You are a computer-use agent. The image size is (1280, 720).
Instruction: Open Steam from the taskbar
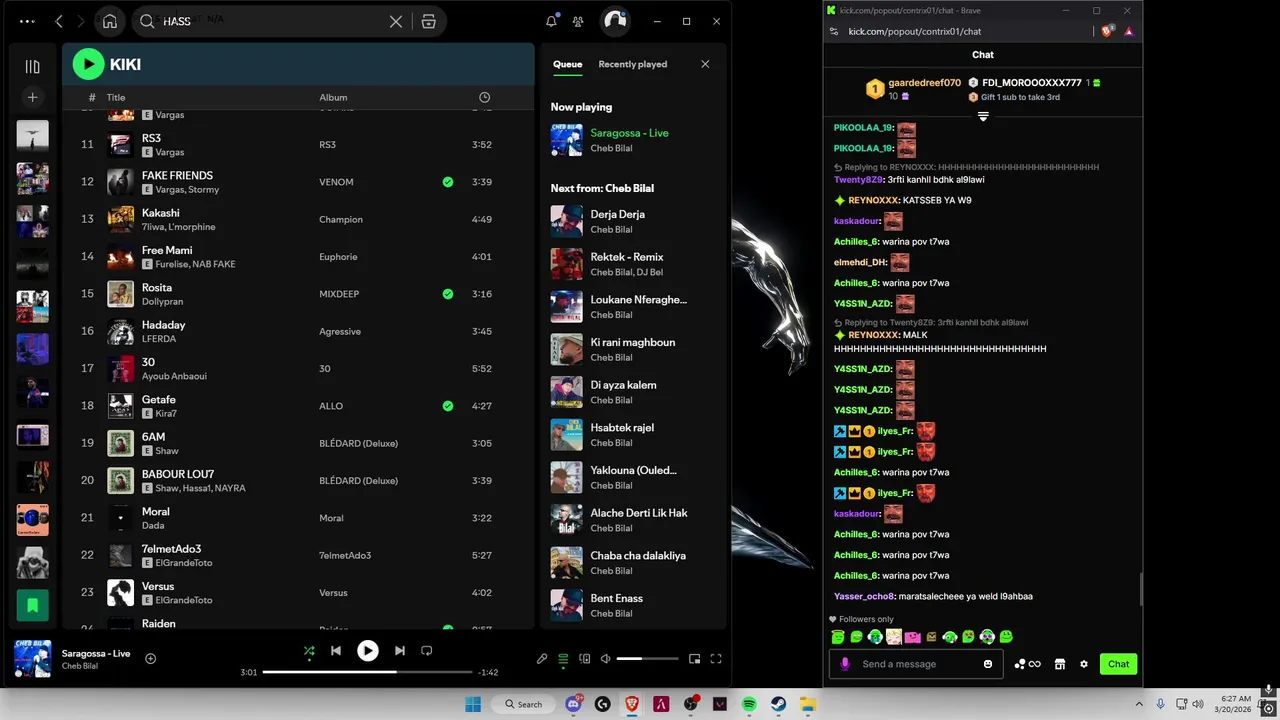coord(778,704)
